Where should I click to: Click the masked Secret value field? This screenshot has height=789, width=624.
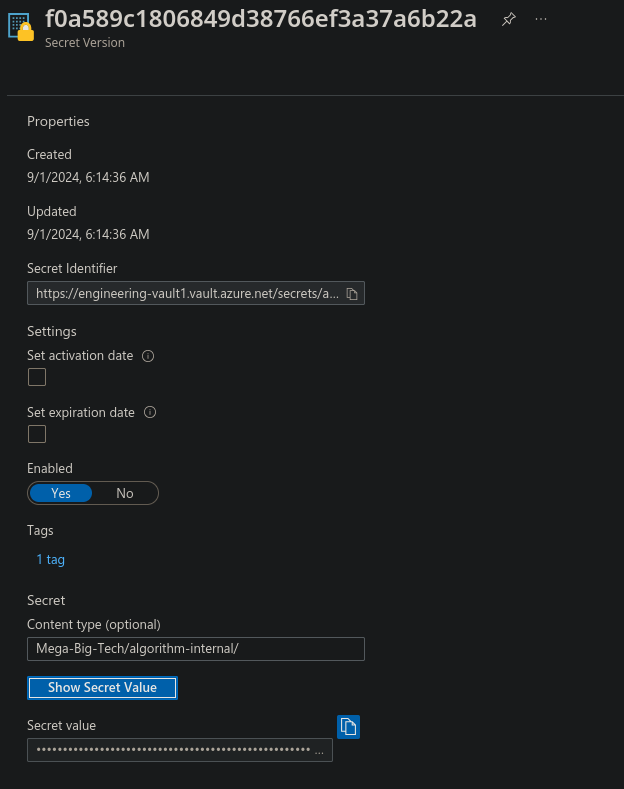[180, 750]
